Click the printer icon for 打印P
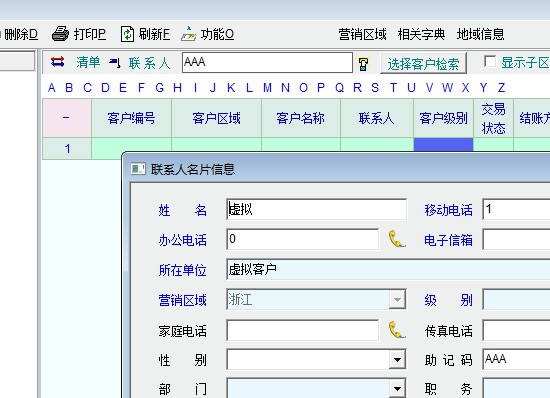The width and height of the screenshot is (550, 398). click(60, 34)
